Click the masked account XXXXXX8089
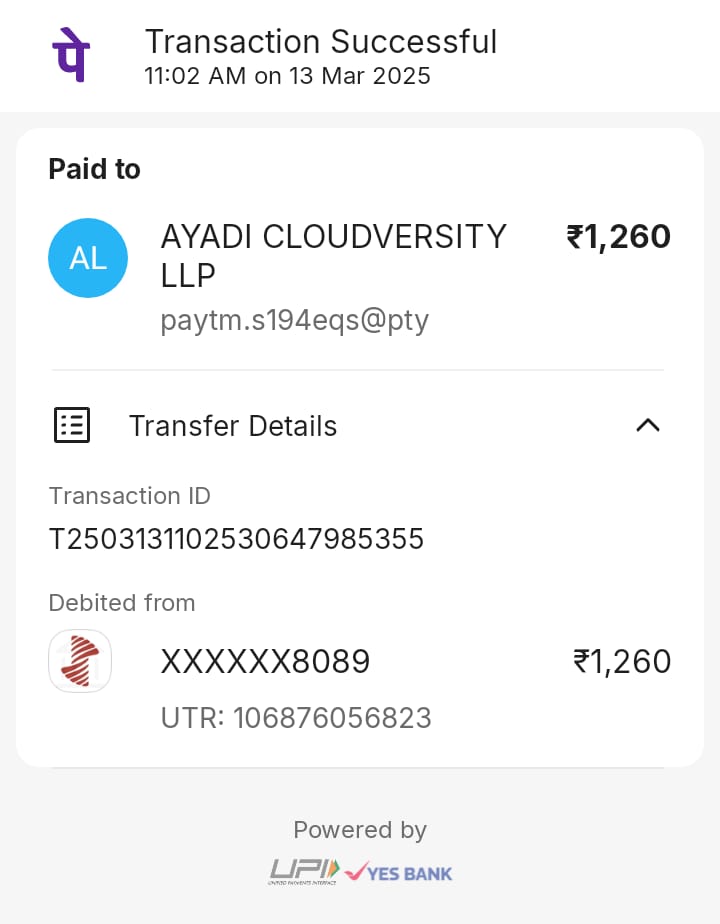720x924 pixels. point(265,662)
